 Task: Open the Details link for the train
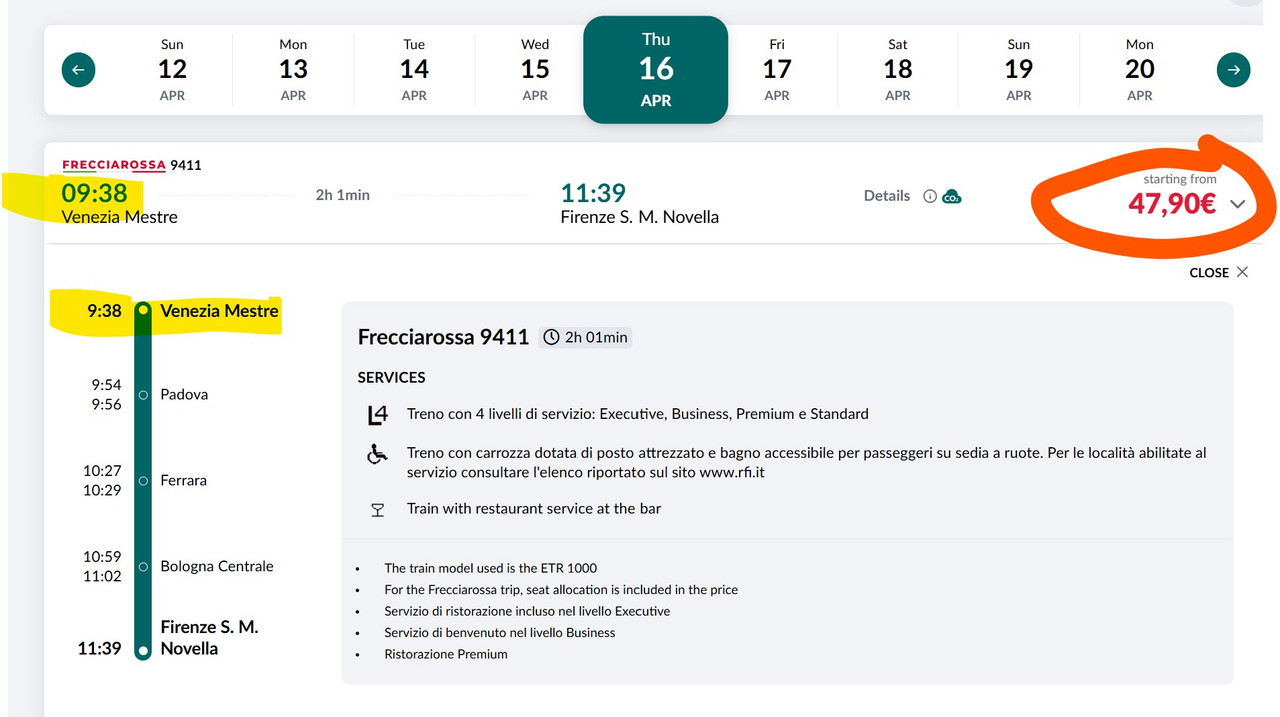pyautogui.click(x=886, y=196)
